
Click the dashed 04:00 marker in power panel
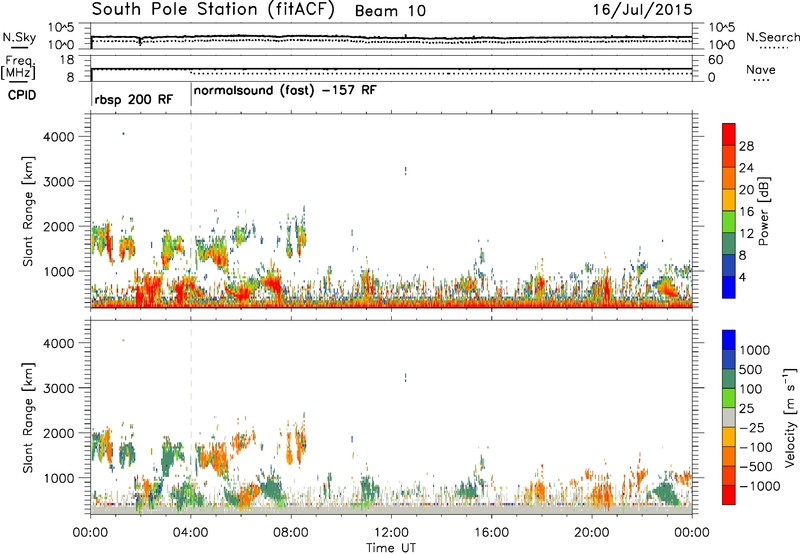point(191,211)
